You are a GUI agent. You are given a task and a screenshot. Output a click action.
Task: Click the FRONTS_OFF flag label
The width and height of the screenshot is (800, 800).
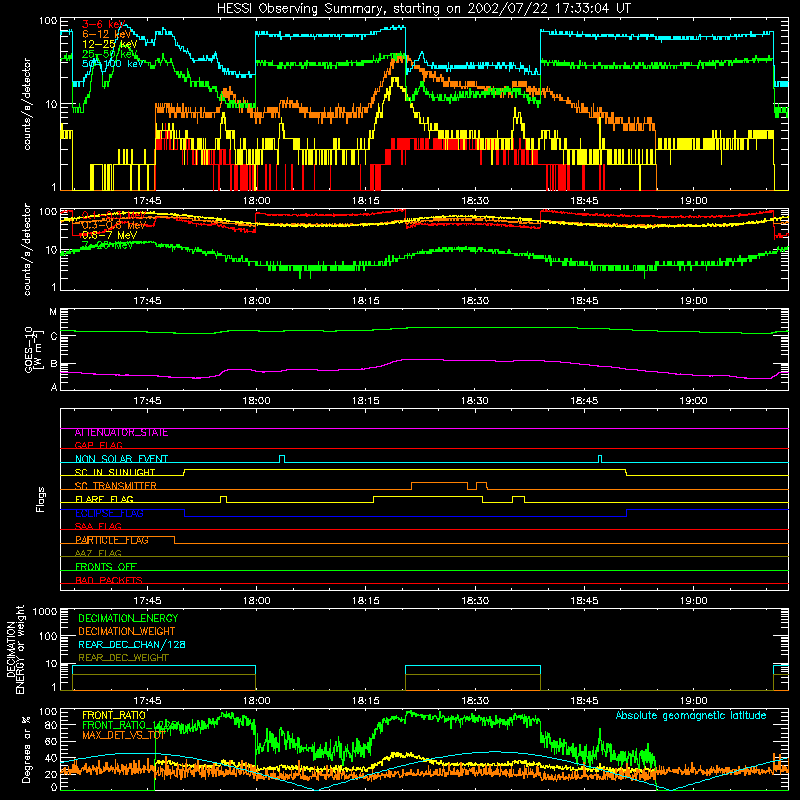(x=106, y=566)
